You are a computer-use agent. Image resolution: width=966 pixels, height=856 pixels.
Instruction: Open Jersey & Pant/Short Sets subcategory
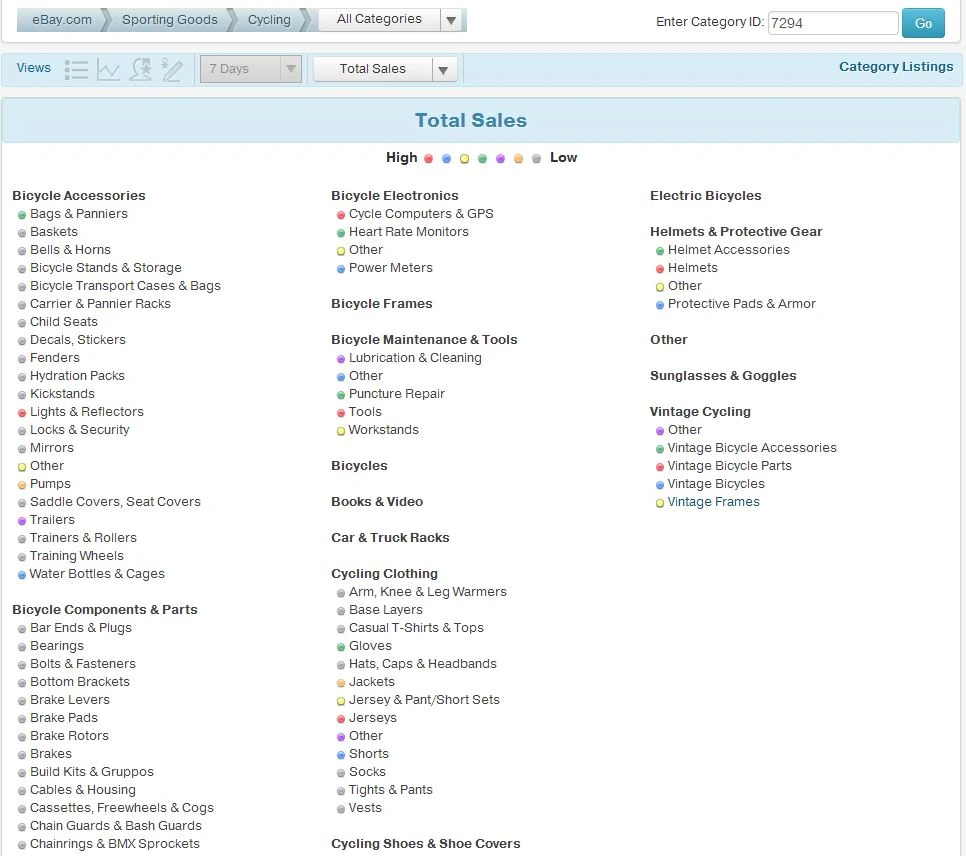(x=424, y=699)
